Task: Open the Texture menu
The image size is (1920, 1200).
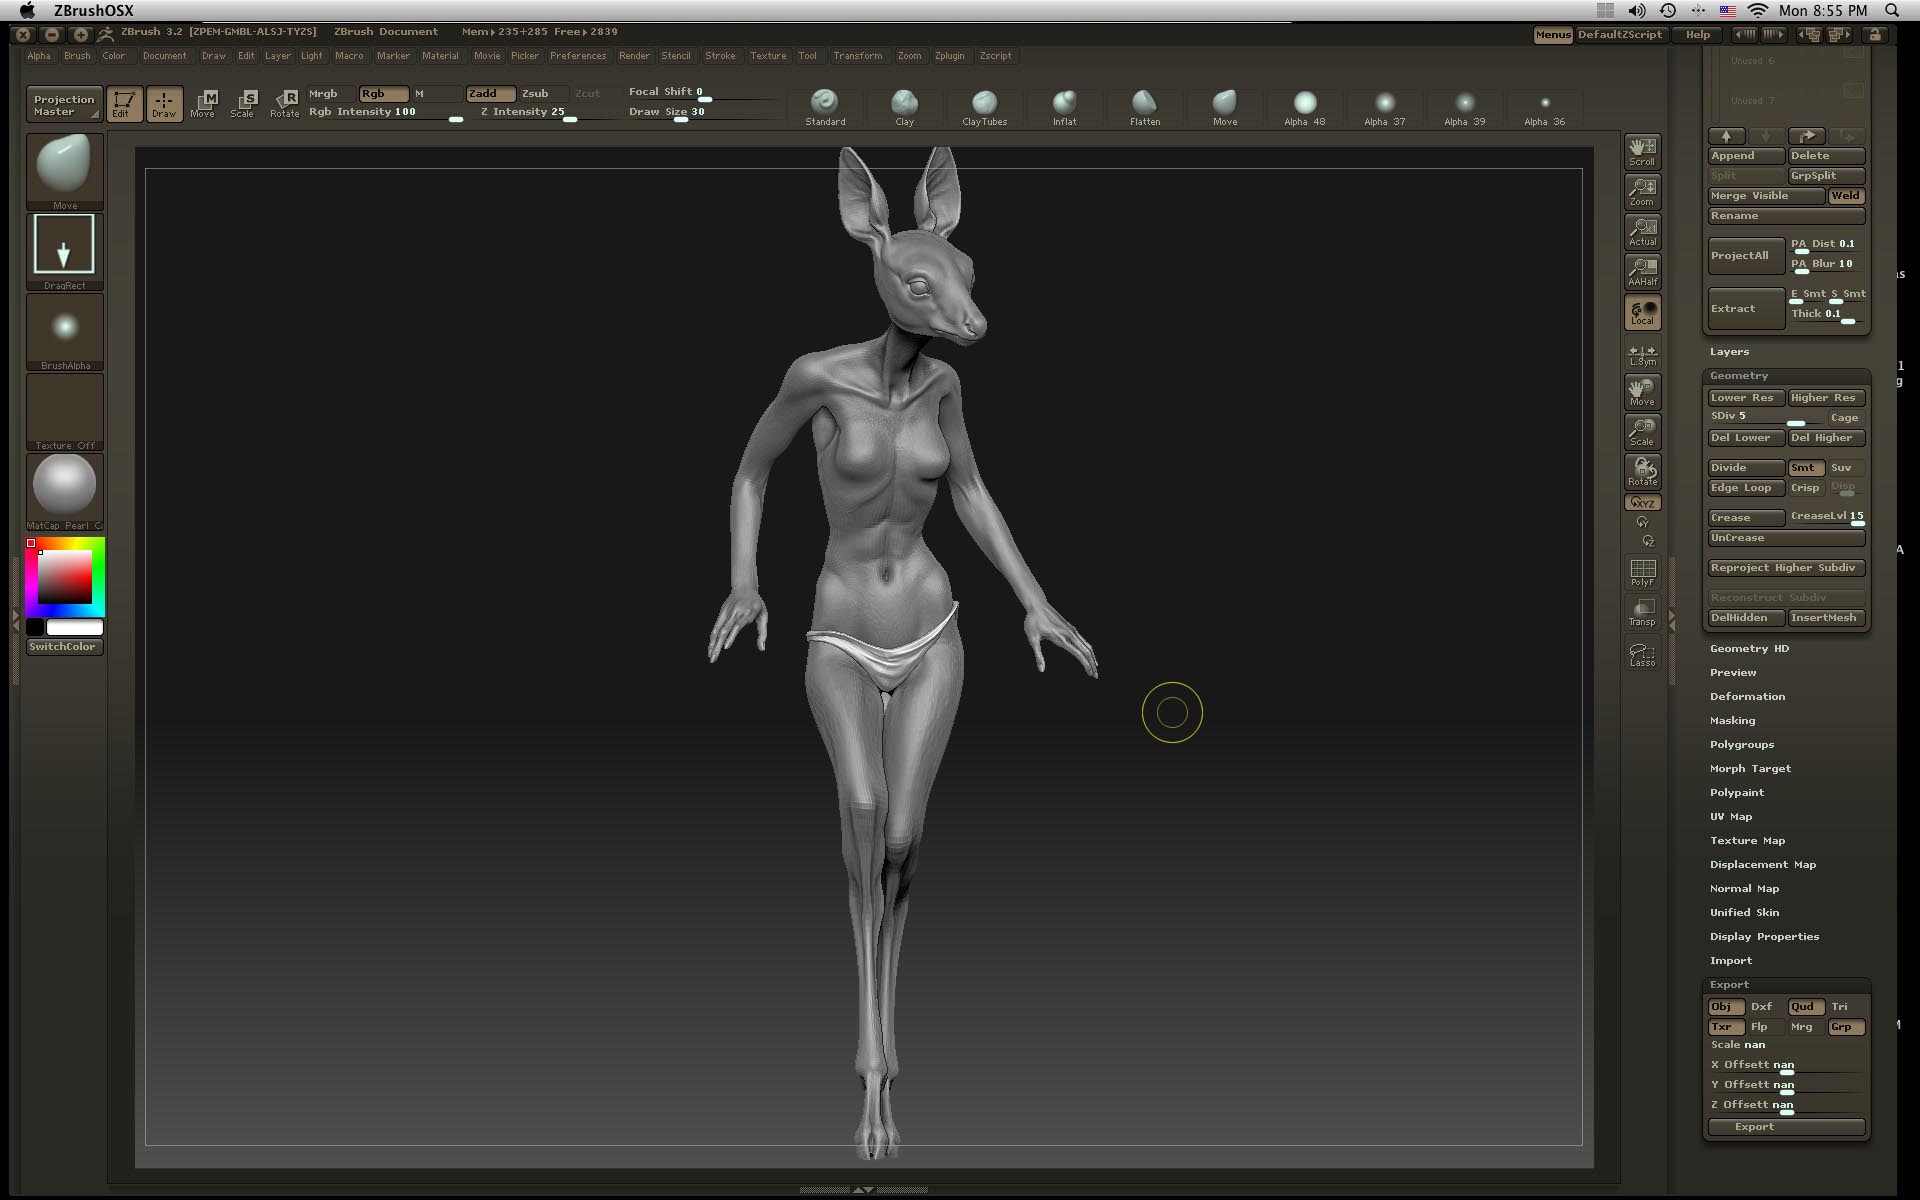Action: (767, 56)
